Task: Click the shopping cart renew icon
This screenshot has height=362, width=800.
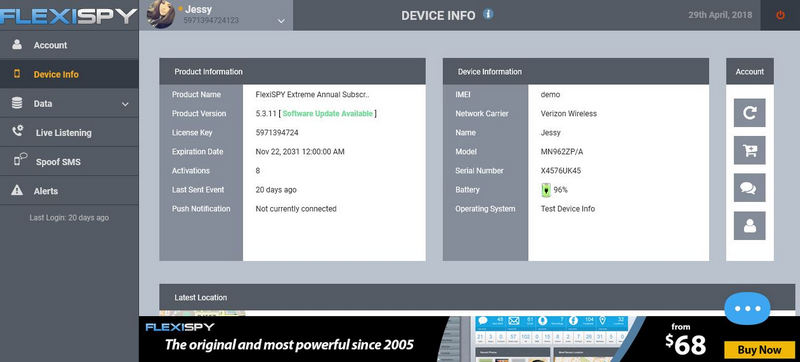Action: pyautogui.click(x=749, y=150)
